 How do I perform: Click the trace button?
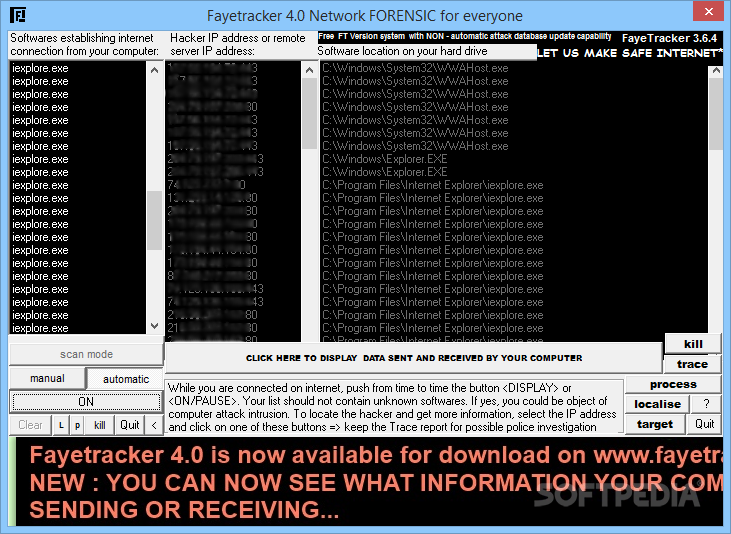pos(692,364)
